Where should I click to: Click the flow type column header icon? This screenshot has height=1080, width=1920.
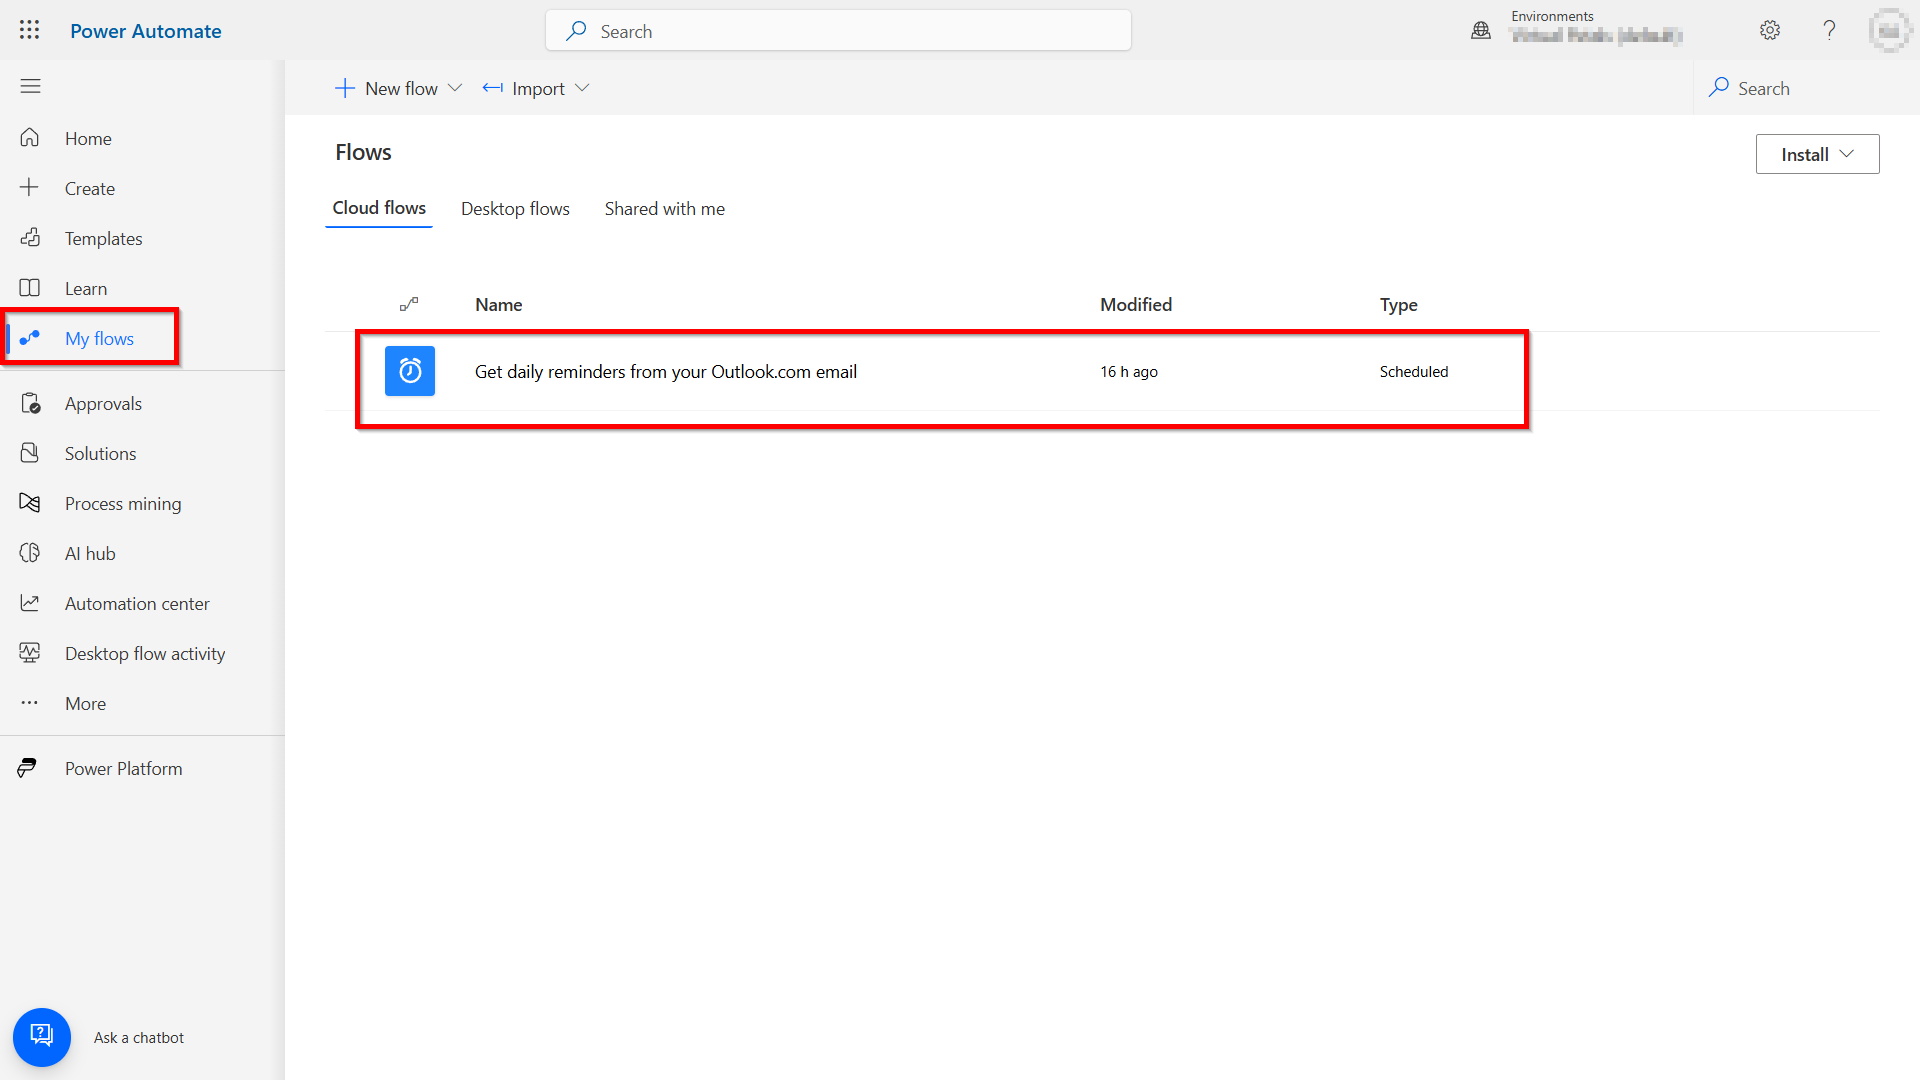[x=409, y=304]
